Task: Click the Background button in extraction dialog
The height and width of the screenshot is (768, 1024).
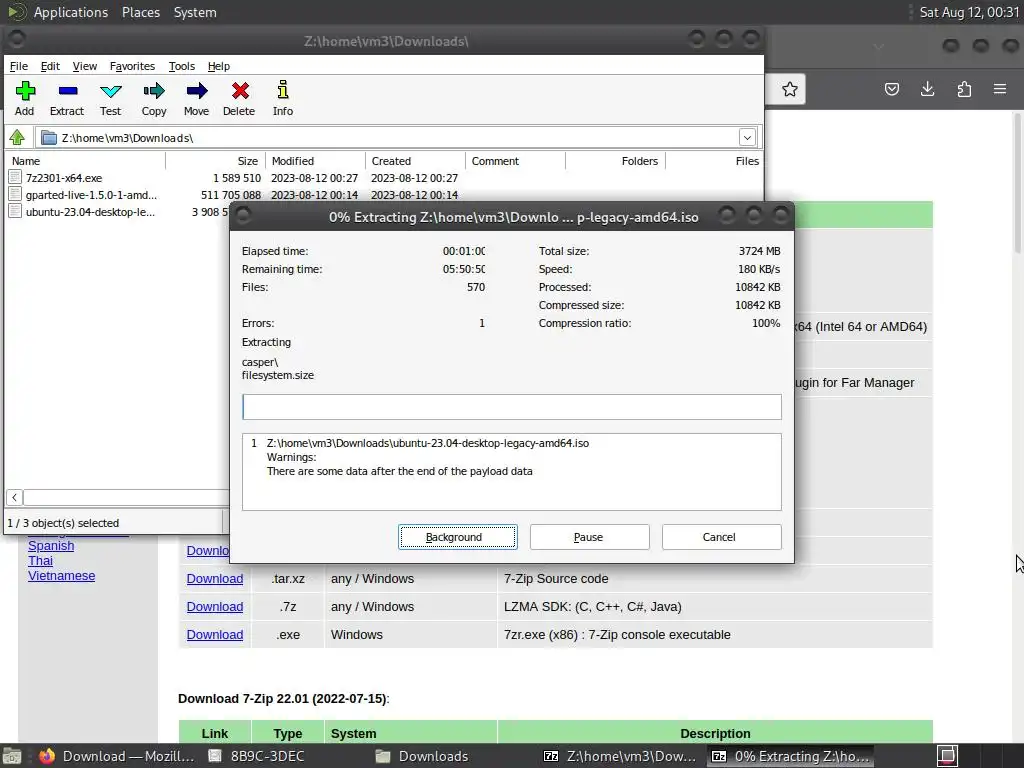Action: 458,537
